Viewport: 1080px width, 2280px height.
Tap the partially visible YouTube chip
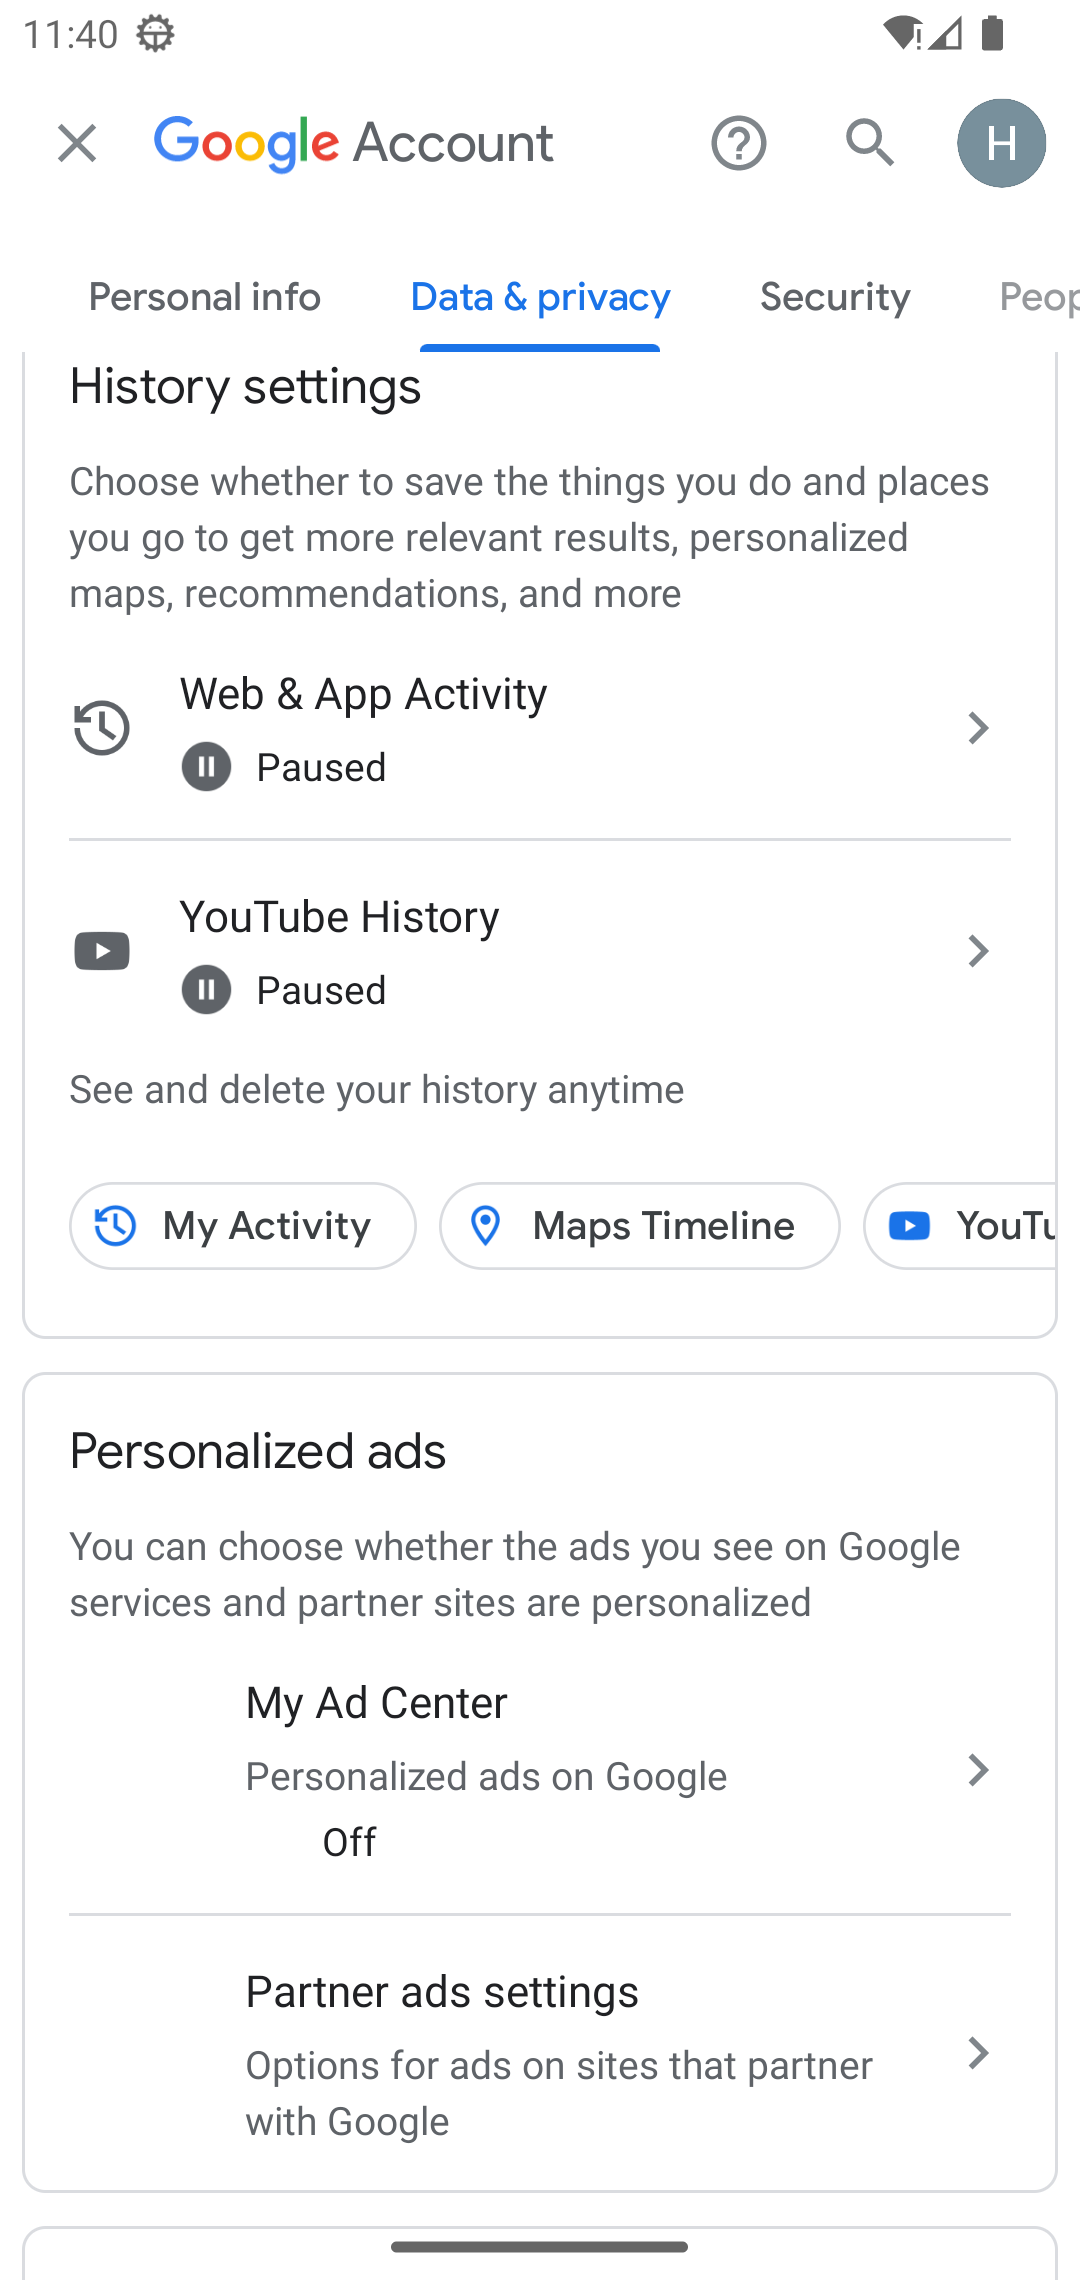965,1226
